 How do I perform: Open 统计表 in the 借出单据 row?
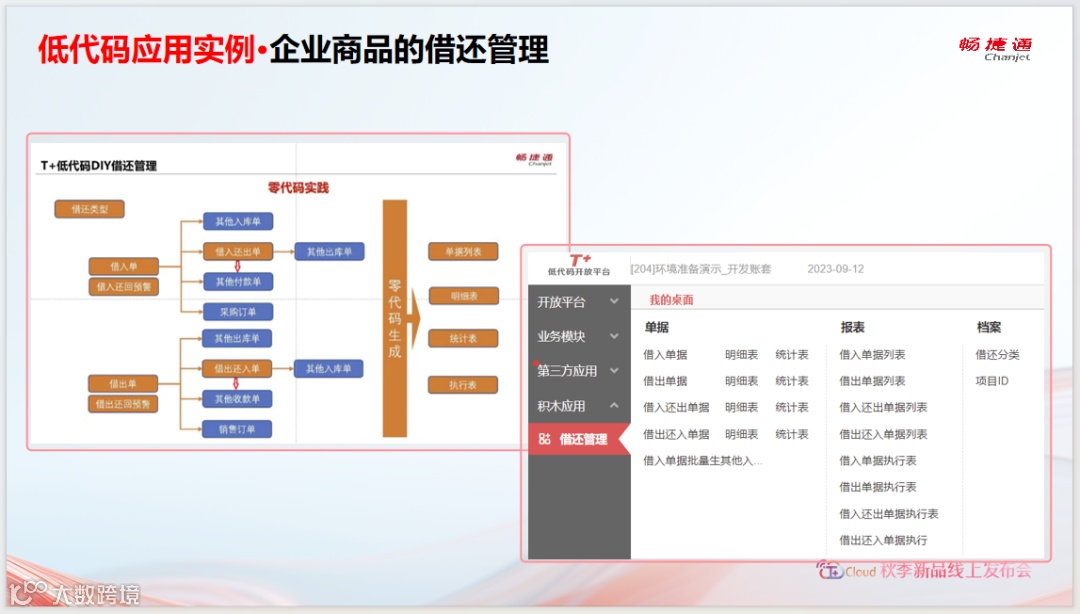coord(791,381)
